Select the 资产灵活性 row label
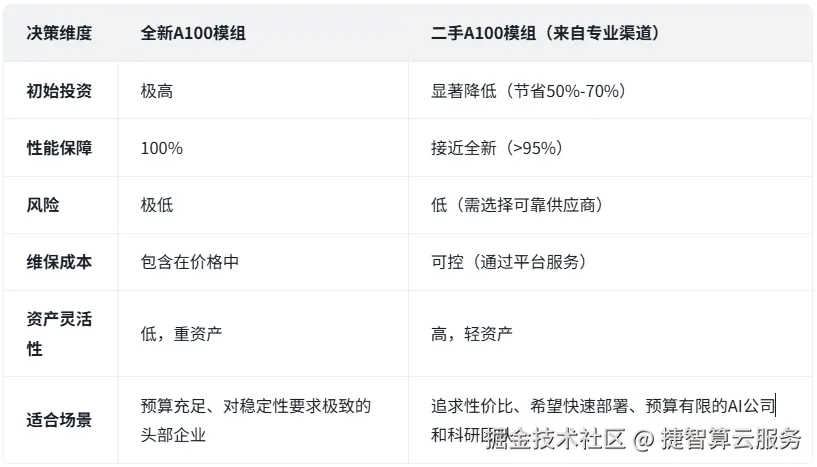This screenshot has height=467, width=817. pos(59,334)
